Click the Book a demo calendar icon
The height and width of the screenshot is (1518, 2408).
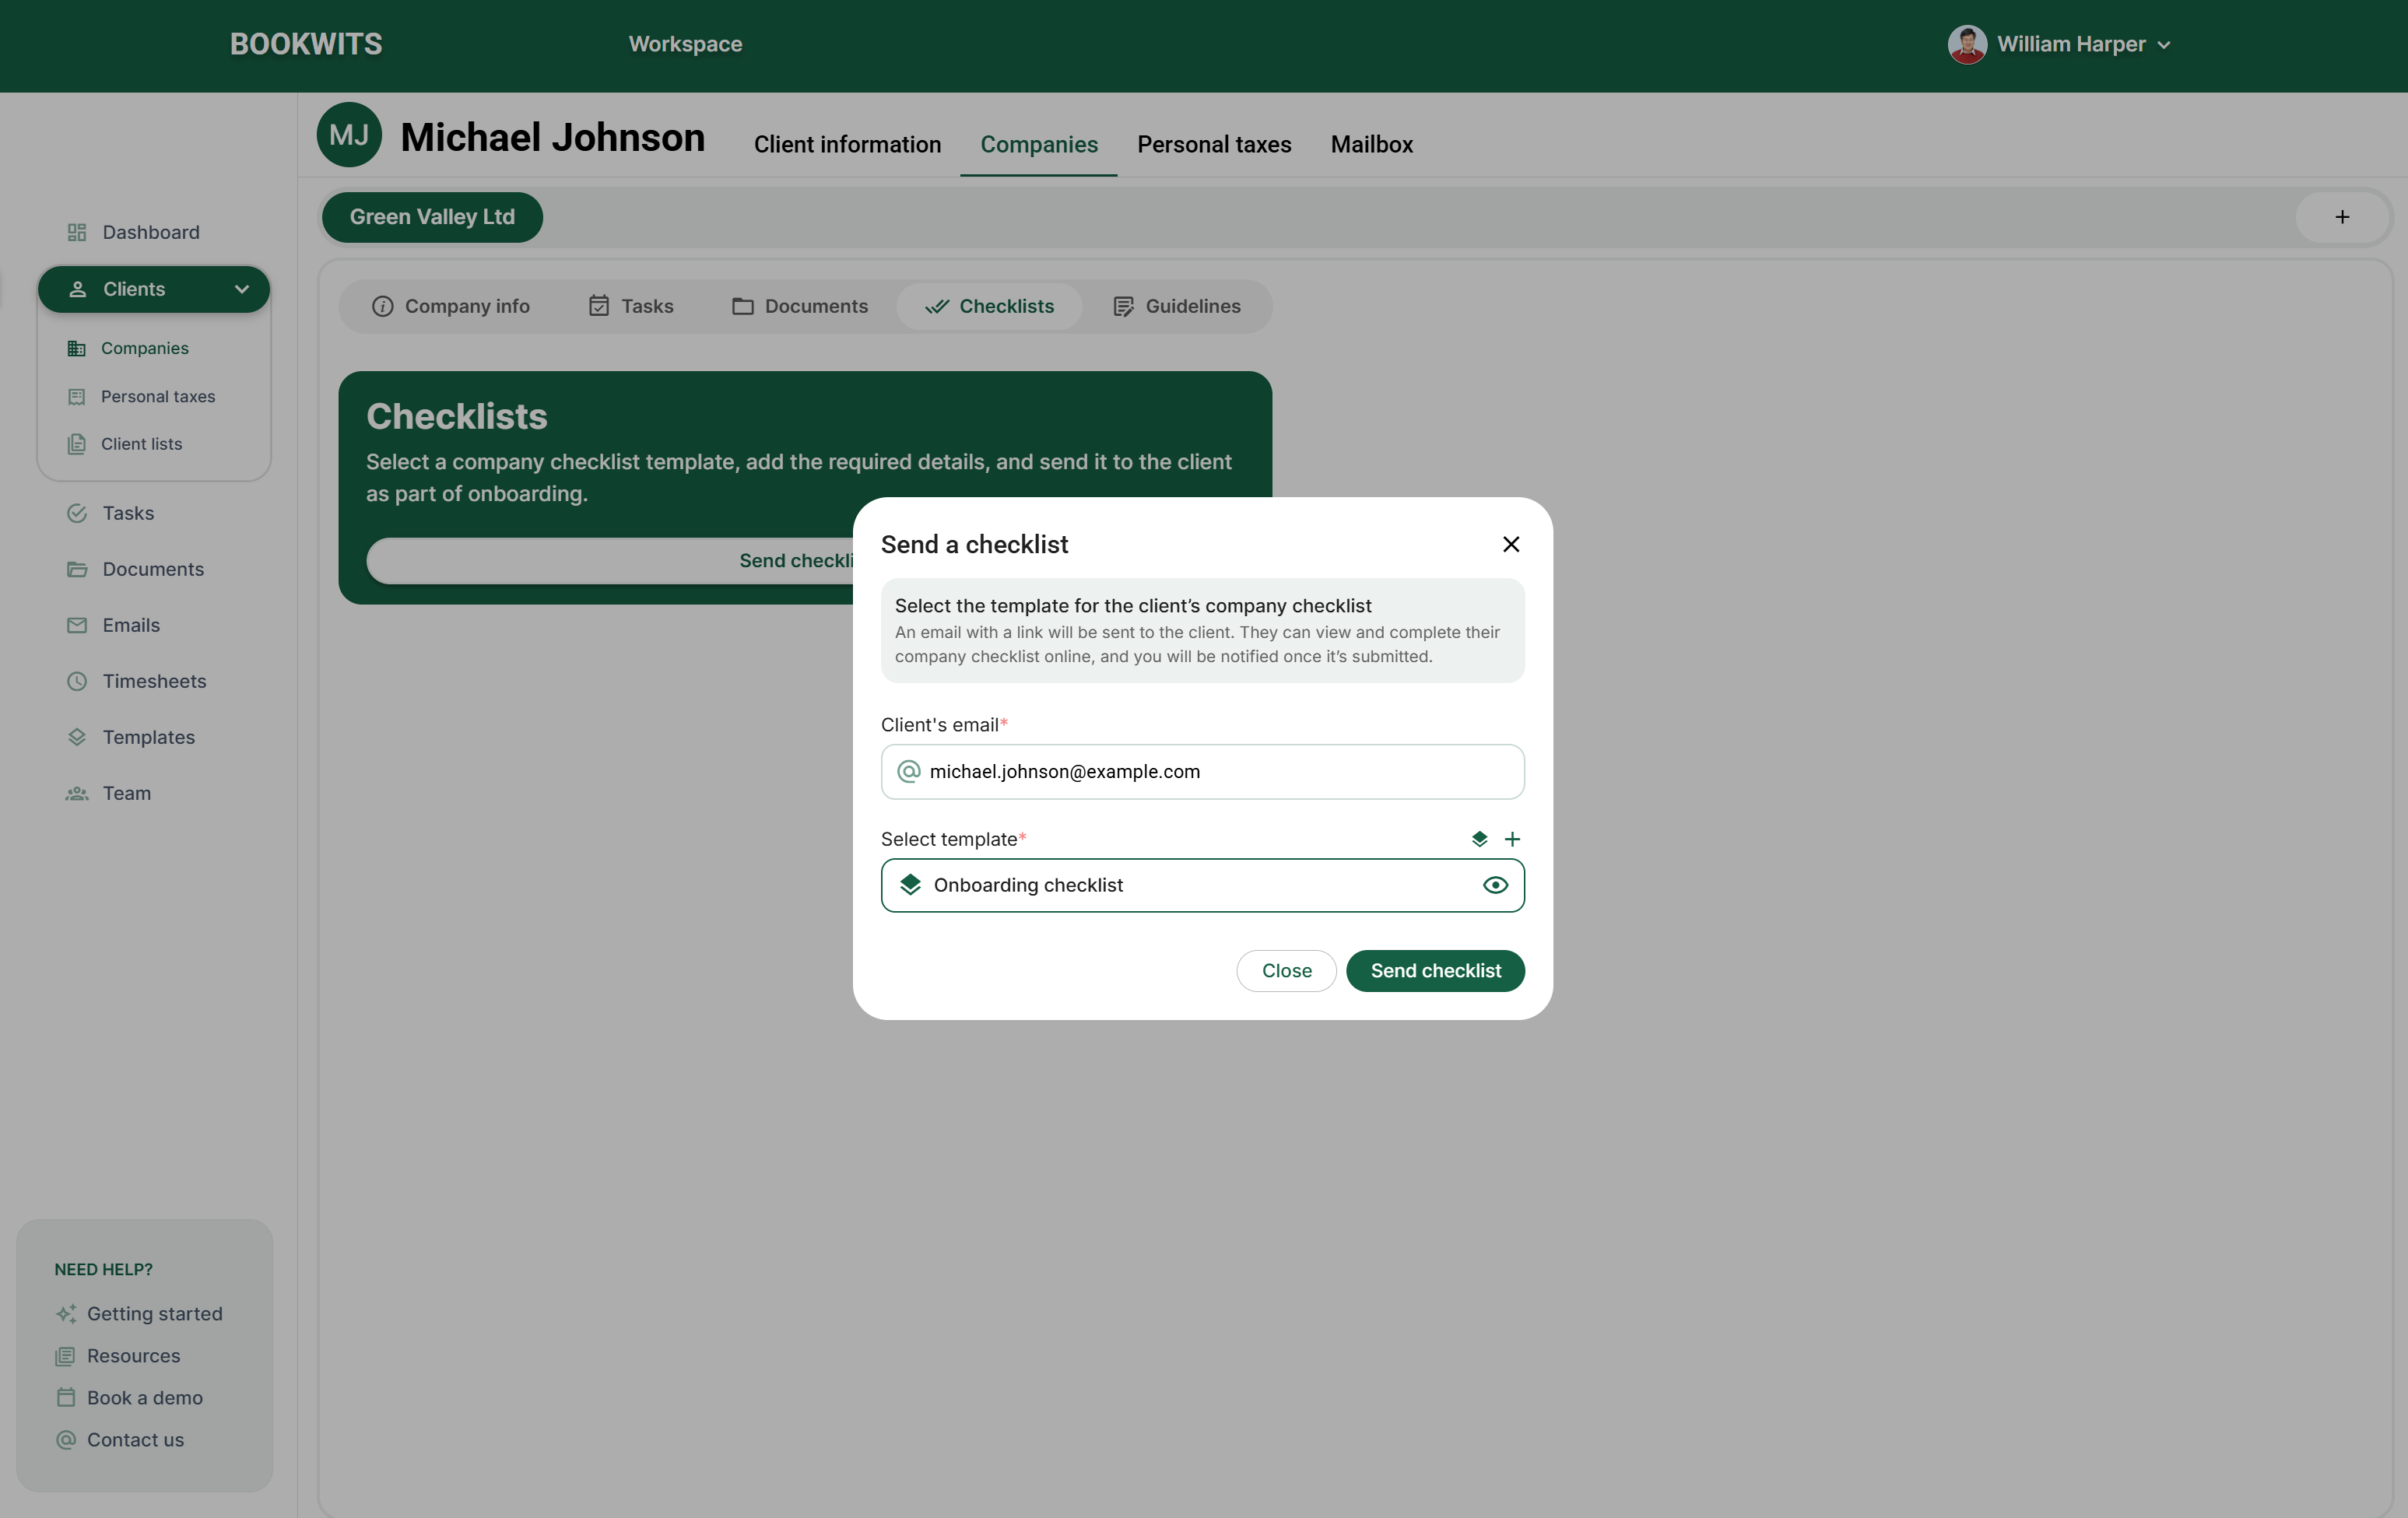66,1398
